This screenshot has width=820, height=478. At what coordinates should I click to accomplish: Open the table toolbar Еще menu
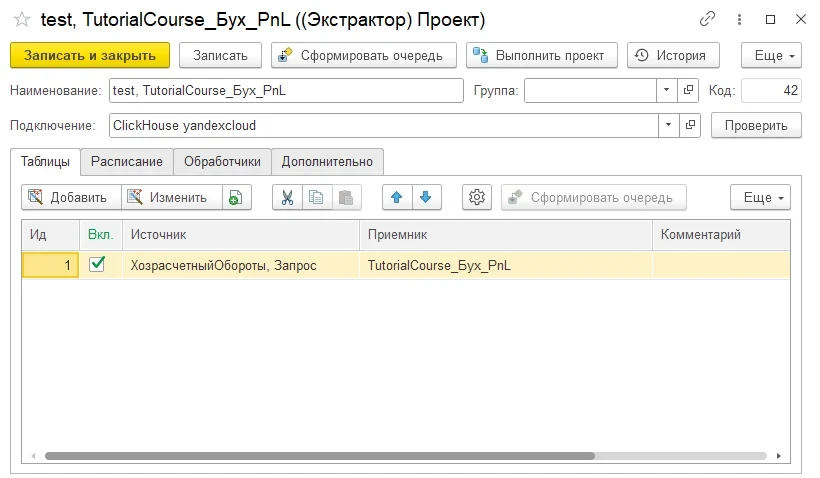760,197
